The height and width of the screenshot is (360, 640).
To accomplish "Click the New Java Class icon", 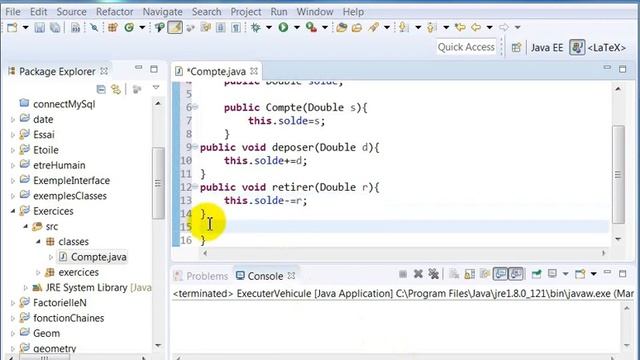I will tap(129, 27).
